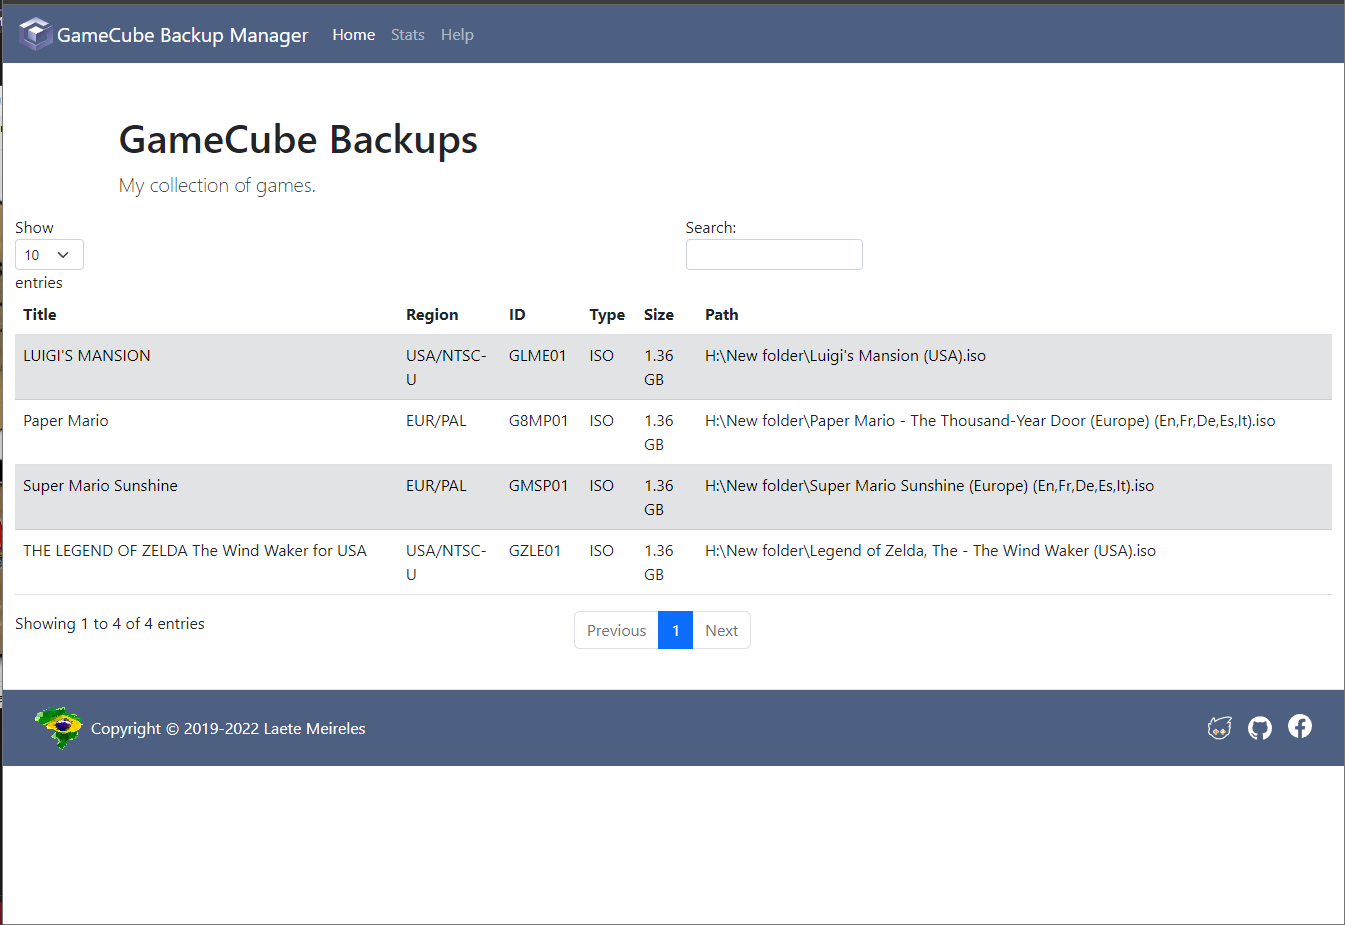Click the GameCube Backups page heading
Screen dimensions: 1345x925
pos(298,140)
